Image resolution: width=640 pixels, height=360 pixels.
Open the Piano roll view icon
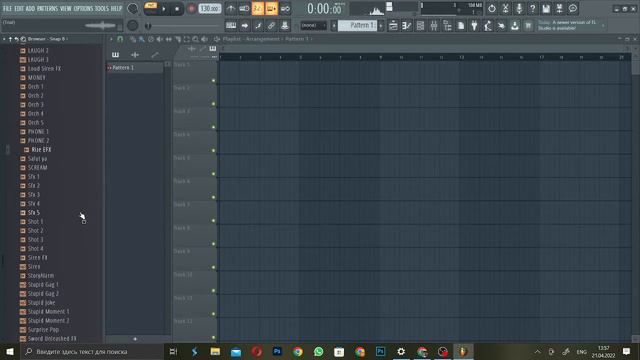407,26
